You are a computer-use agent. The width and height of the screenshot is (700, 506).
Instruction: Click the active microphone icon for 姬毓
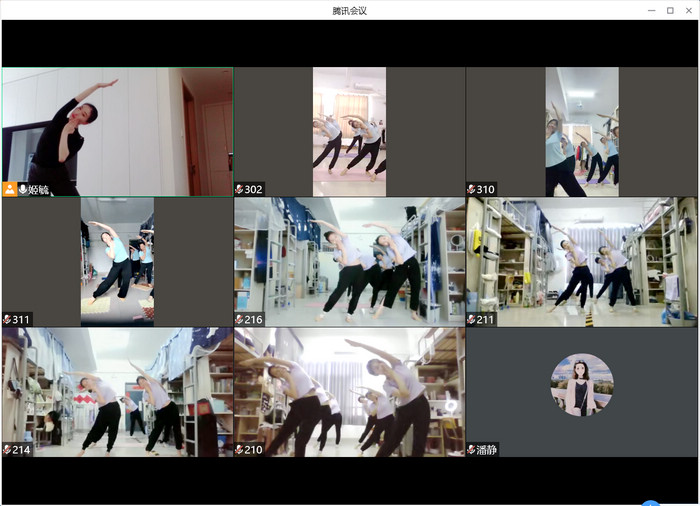pos(23,189)
